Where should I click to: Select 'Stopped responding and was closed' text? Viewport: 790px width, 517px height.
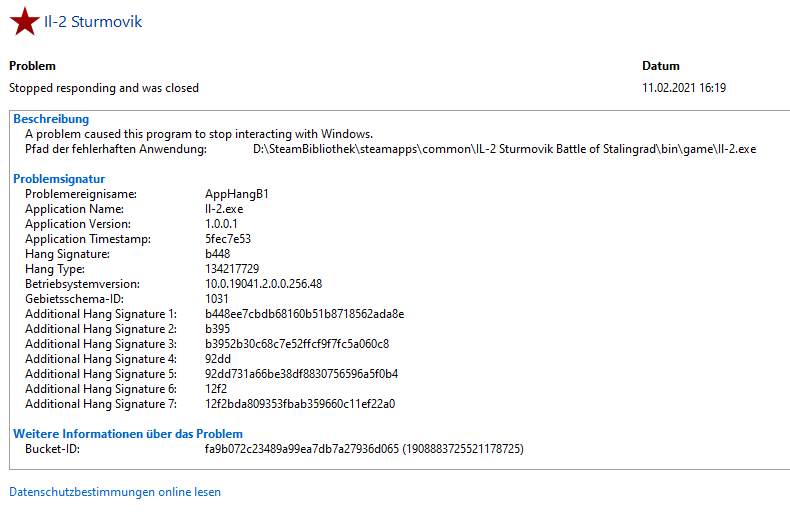pos(104,88)
